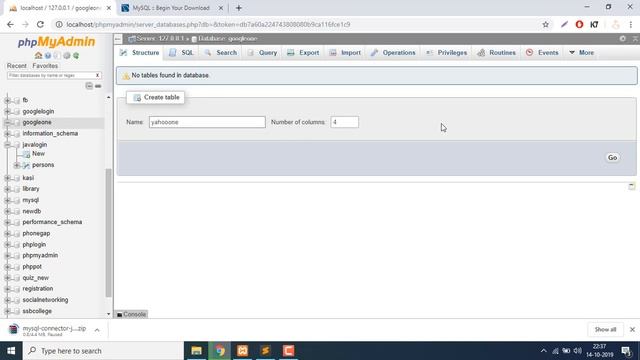The width and height of the screenshot is (640, 360).
Task: Click the small icon below the Go button
Action: (631, 186)
